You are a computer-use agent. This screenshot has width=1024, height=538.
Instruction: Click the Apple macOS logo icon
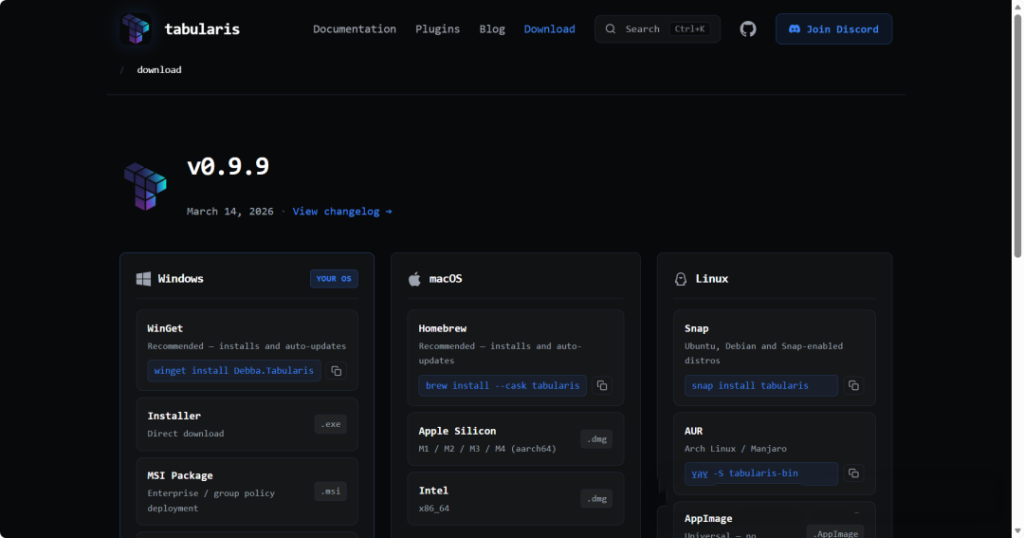[x=414, y=279]
